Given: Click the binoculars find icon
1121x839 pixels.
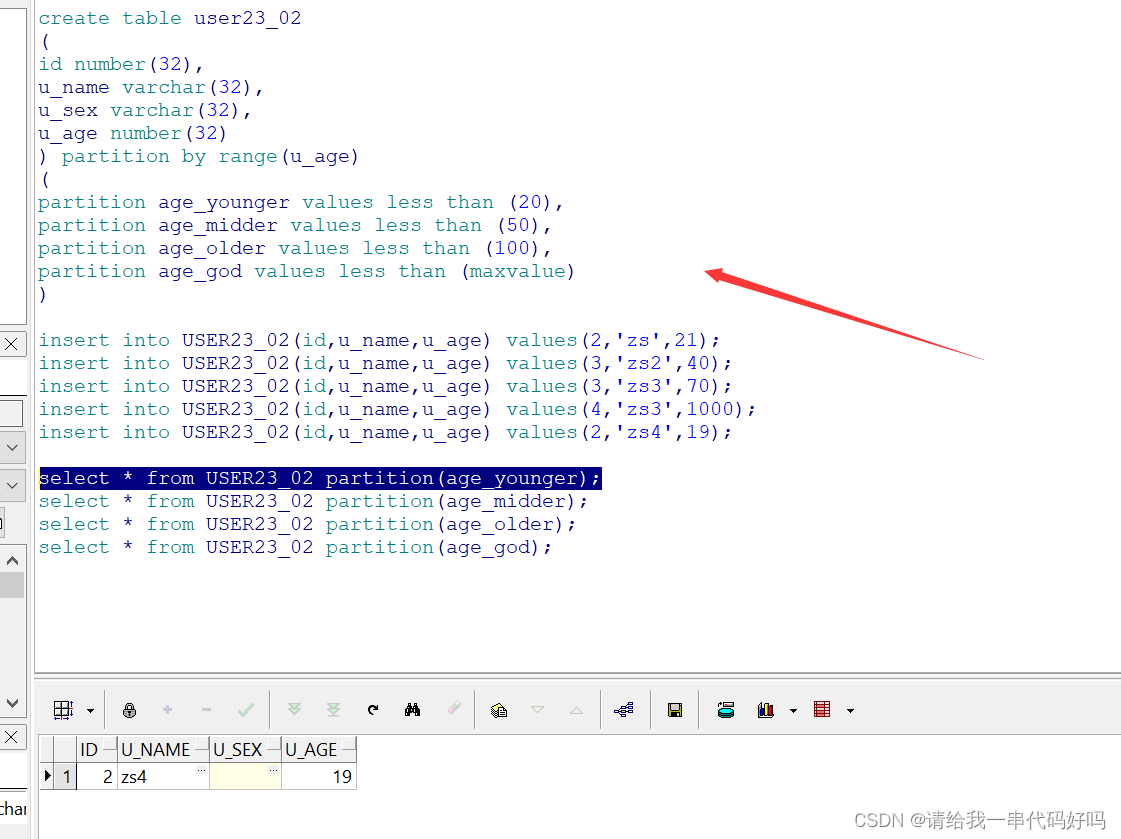Looking at the screenshot, I should (413, 710).
